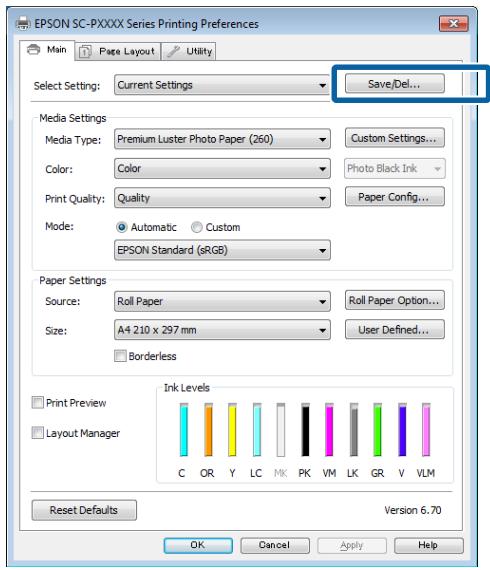490x570 pixels.
Task: Click the Roll Paper Option... button
Action: coord(394,300)
